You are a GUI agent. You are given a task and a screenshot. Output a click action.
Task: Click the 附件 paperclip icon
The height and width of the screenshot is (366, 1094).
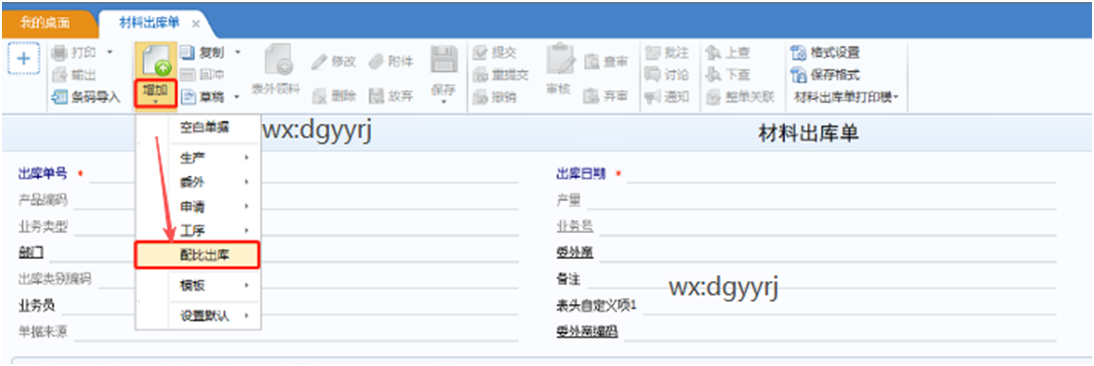click(377, 62)
